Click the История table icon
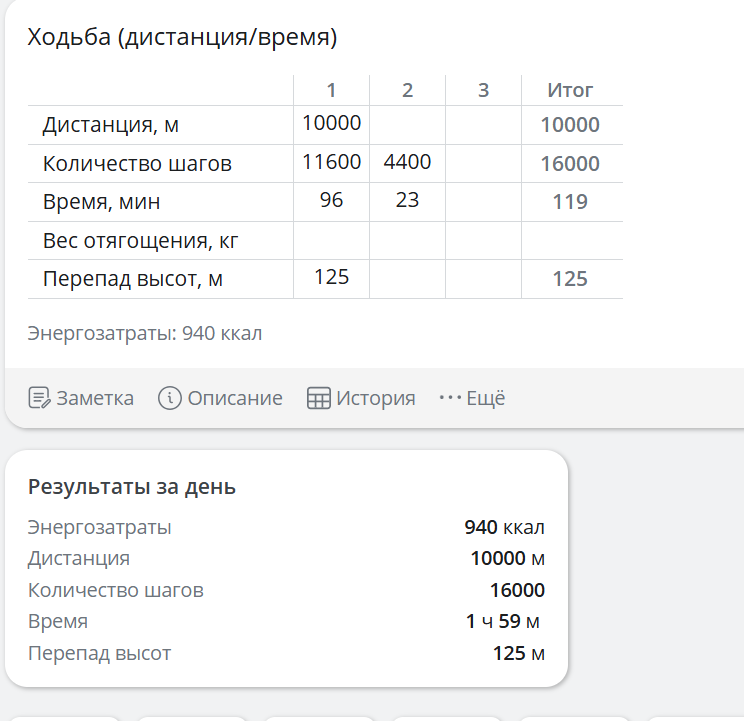This screenshot has width=744, height=721. (318, 398)
